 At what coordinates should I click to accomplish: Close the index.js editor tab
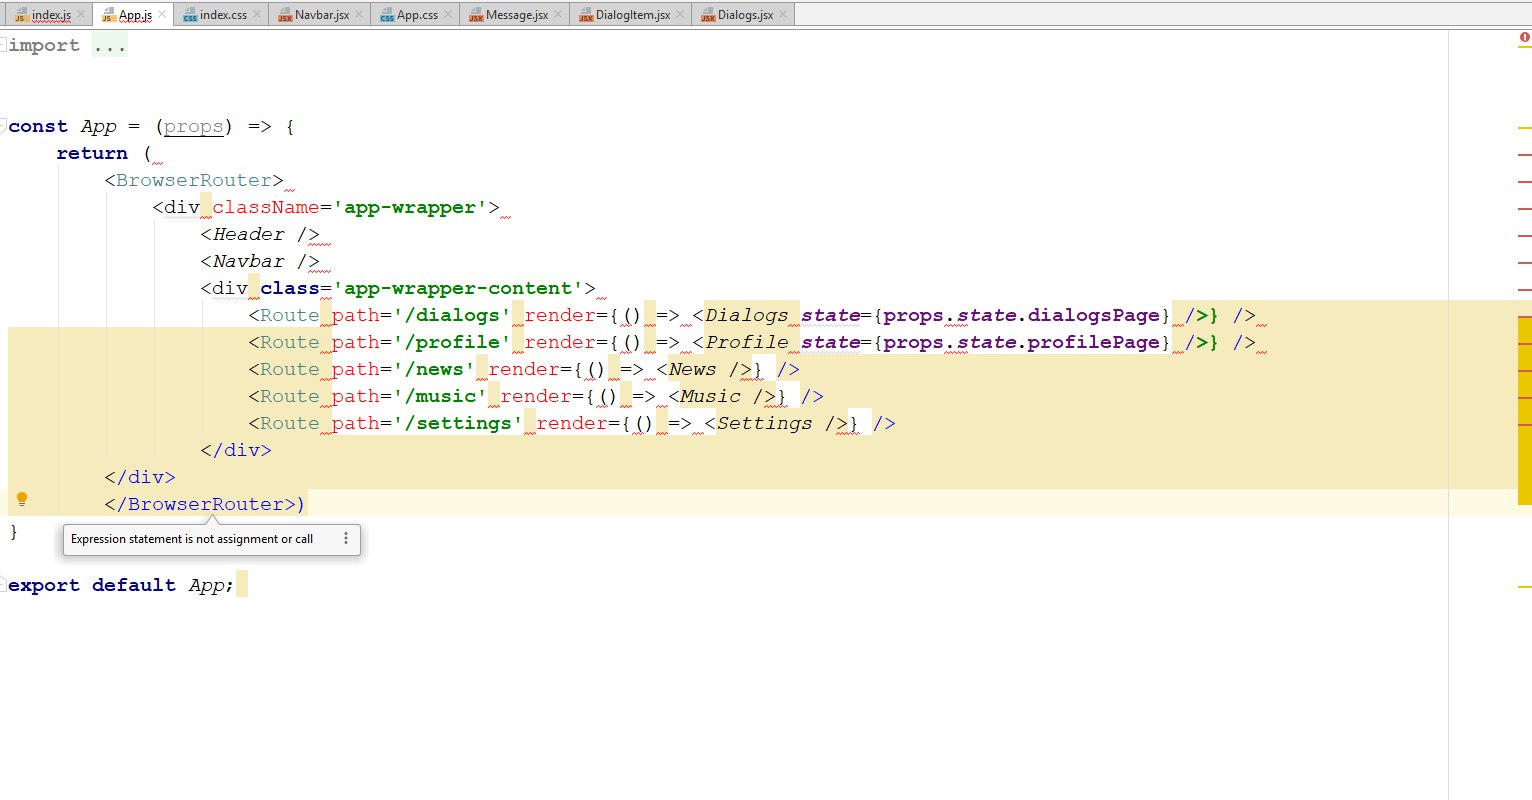coord(81,15)
